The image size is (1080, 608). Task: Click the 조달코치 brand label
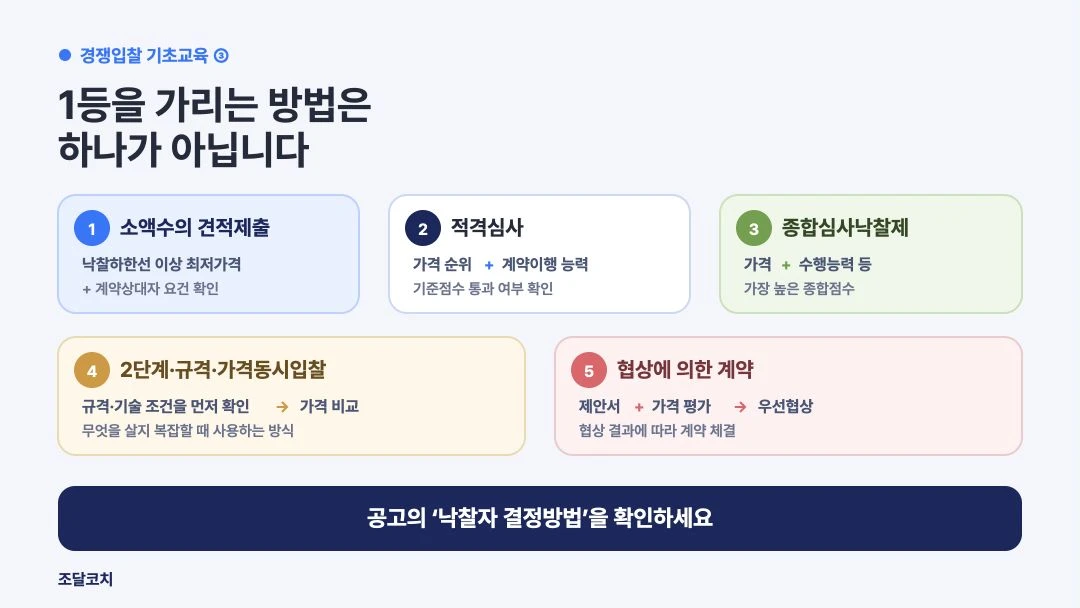(x=85, y=579)
